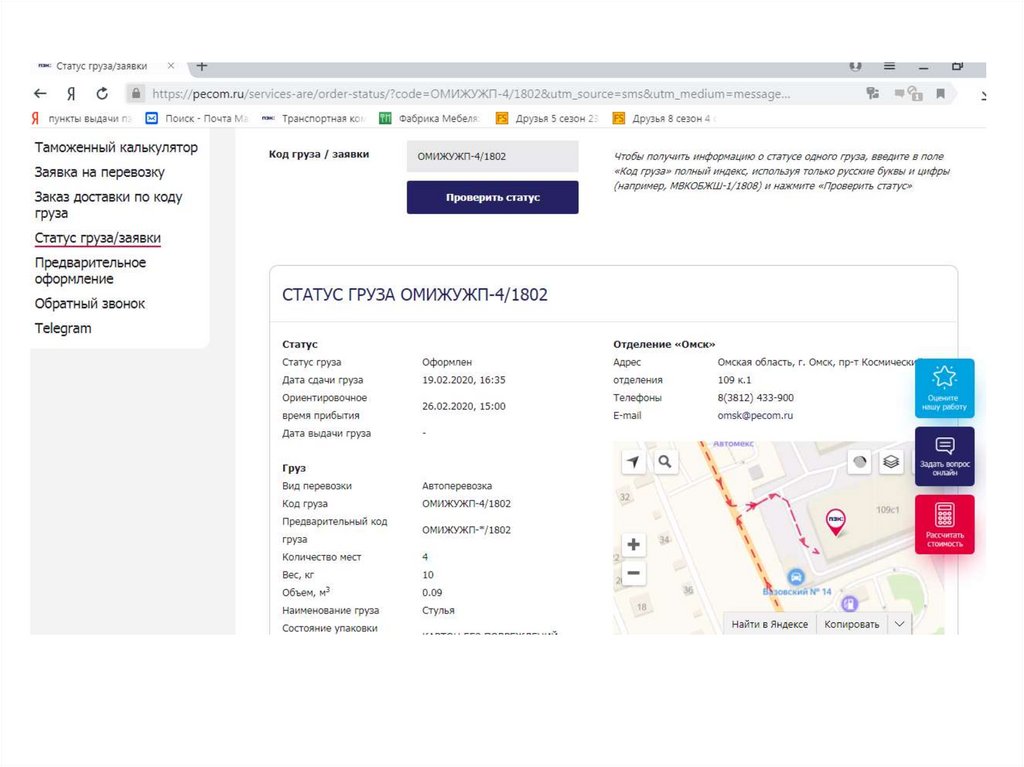Click the 'Оцените нашу работу' star widget

click(944, 388)
